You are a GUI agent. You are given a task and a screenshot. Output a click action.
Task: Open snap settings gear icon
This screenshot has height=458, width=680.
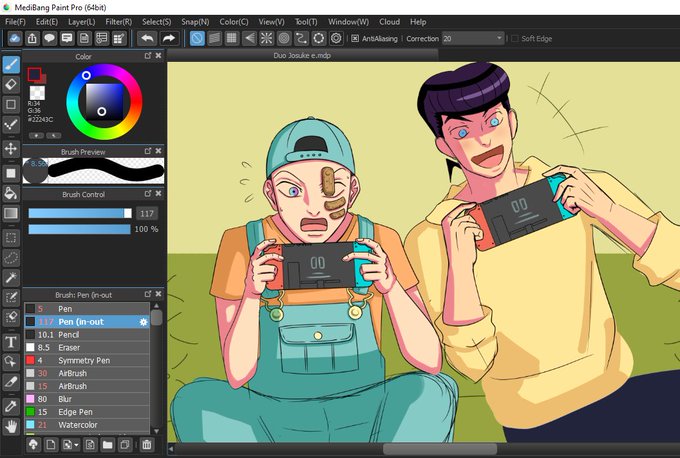pos(336,39)
